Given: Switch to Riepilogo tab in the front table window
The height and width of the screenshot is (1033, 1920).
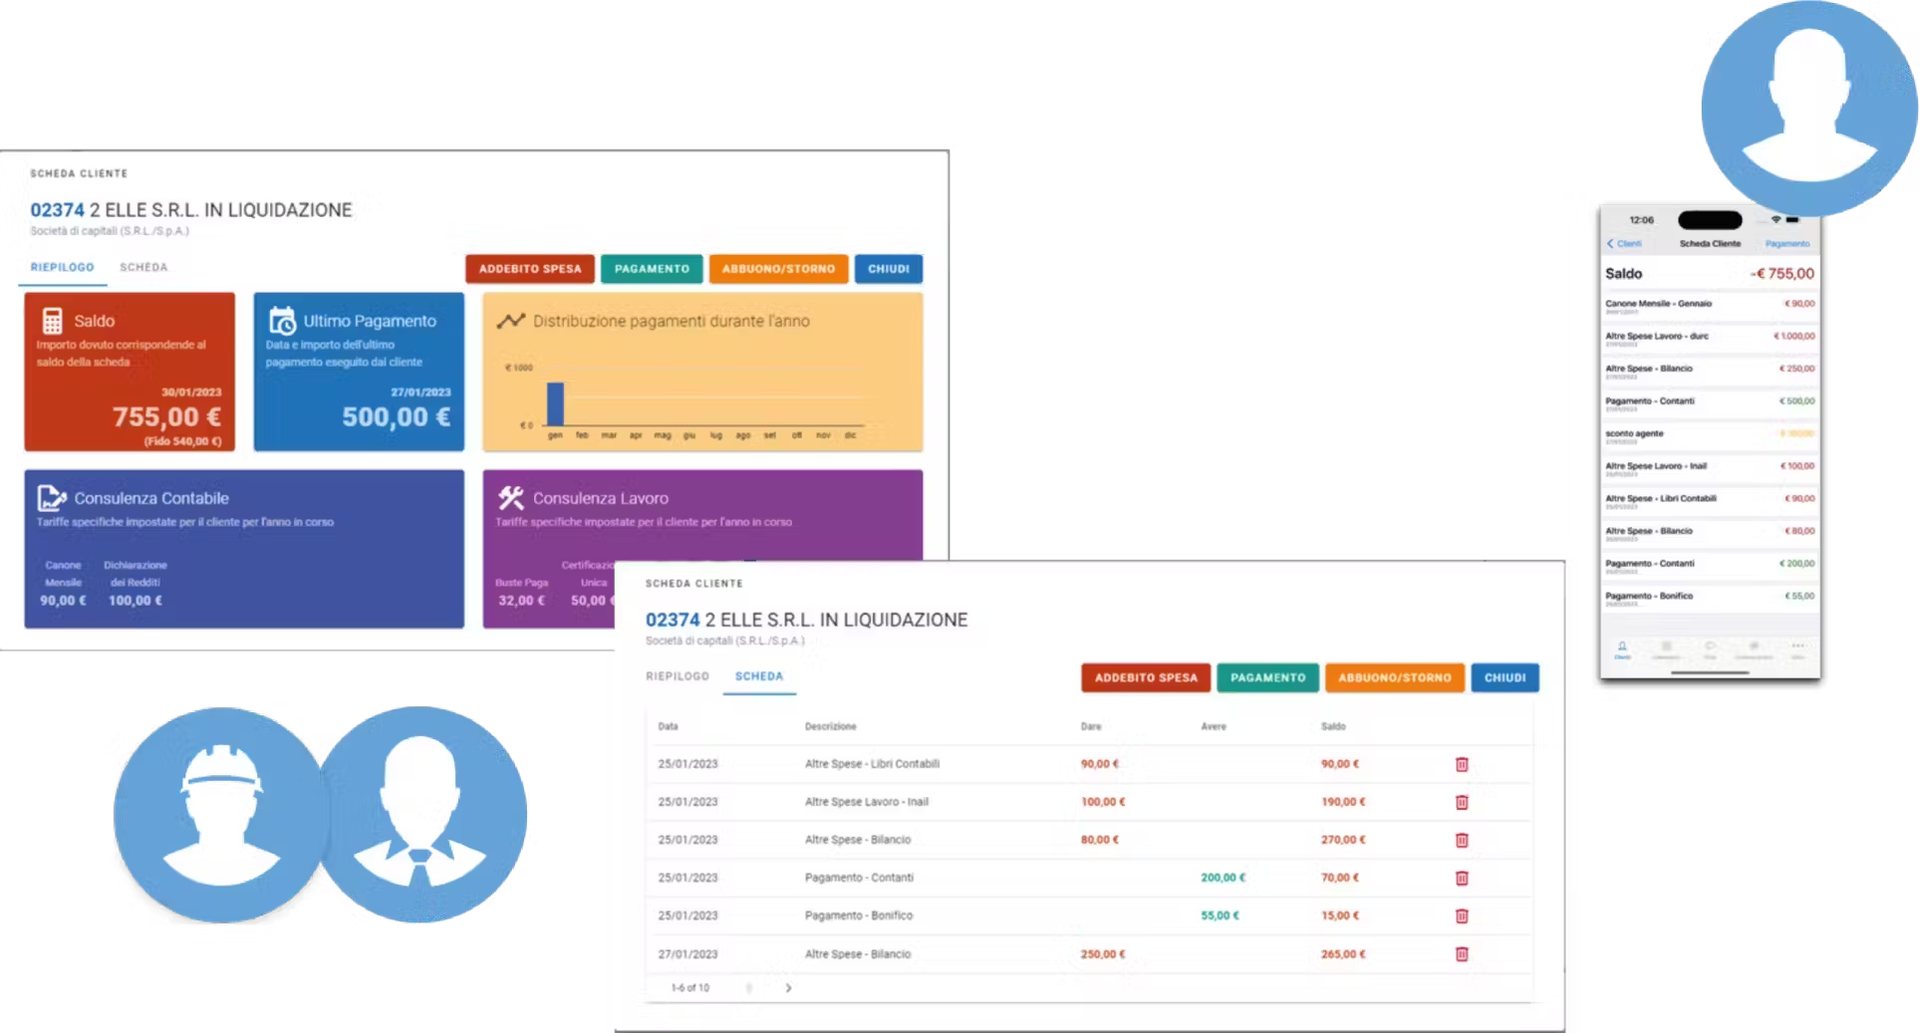Looking at the screenshot, I should point(677,676).
